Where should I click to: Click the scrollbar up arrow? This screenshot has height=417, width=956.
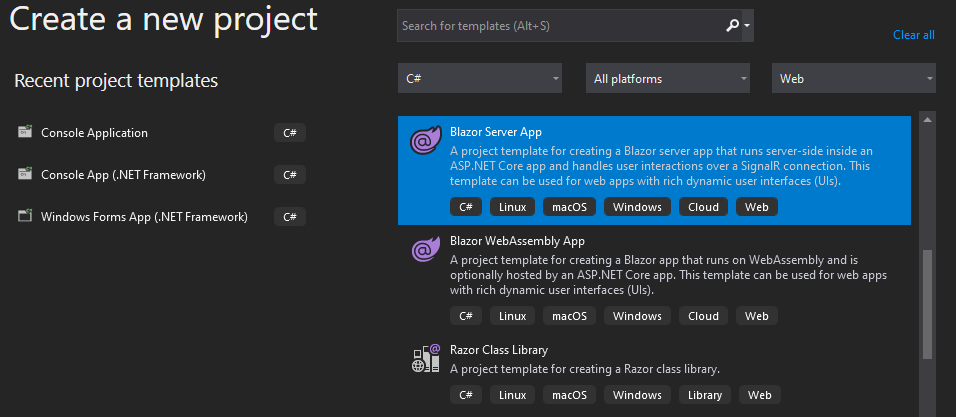pyautogui.click(x=927, y=120)
